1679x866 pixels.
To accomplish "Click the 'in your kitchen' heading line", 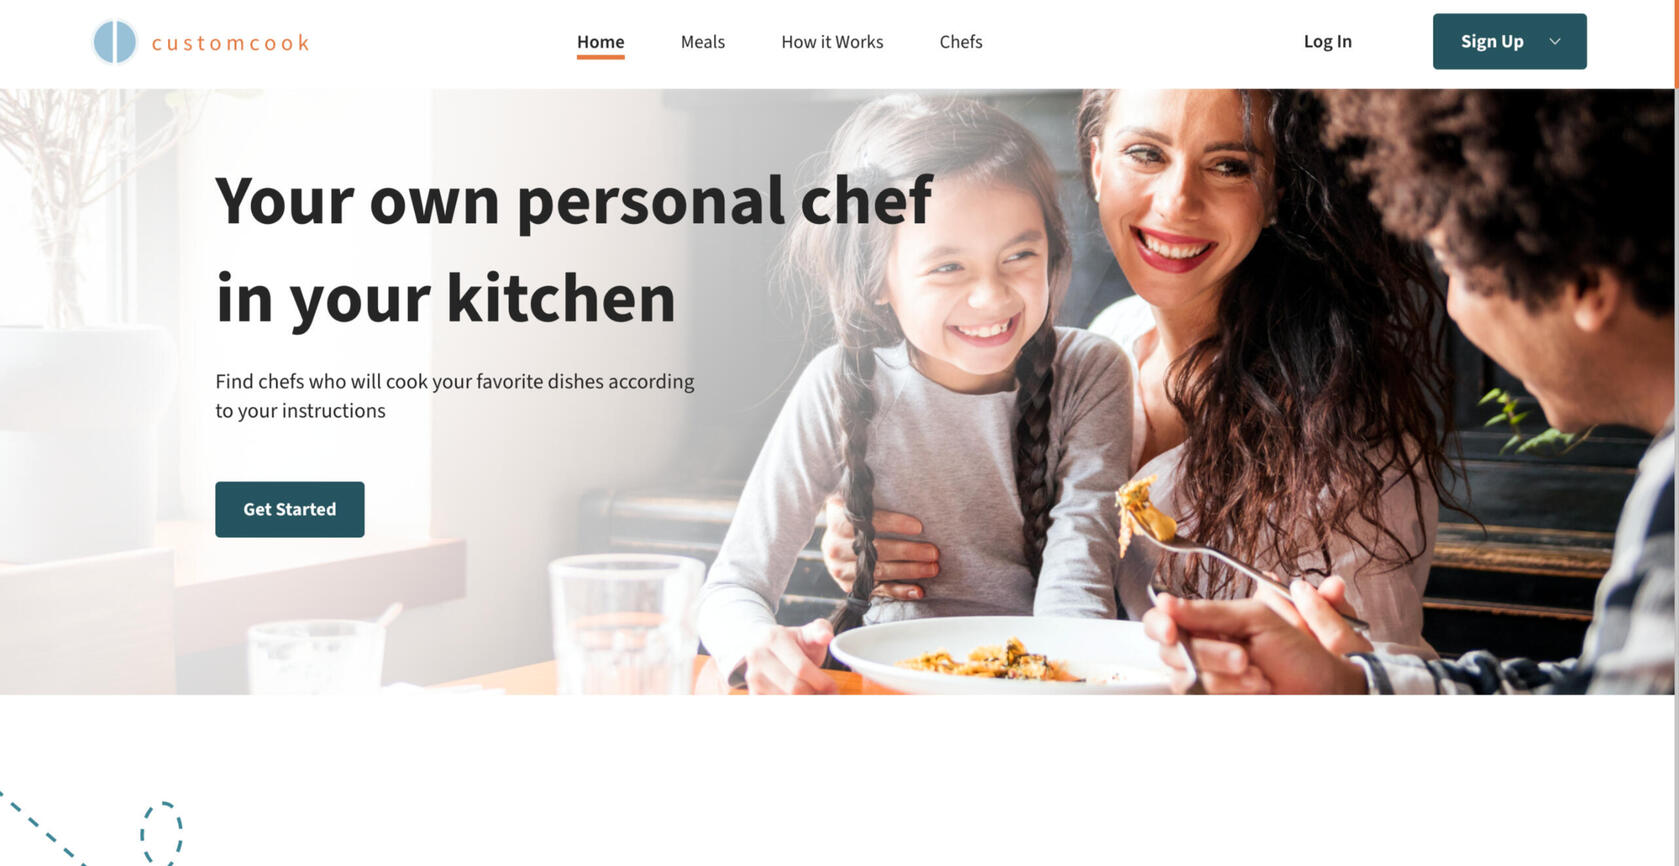I will tap(446, 299).
